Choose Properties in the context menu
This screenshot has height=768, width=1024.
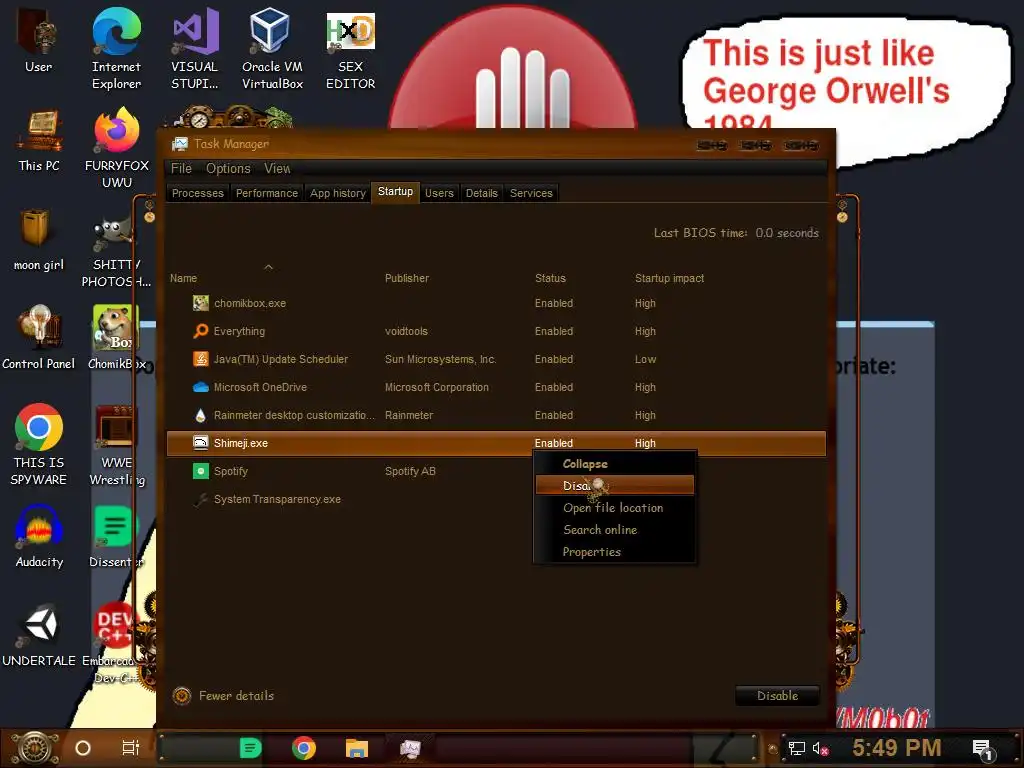click(615, 552)
